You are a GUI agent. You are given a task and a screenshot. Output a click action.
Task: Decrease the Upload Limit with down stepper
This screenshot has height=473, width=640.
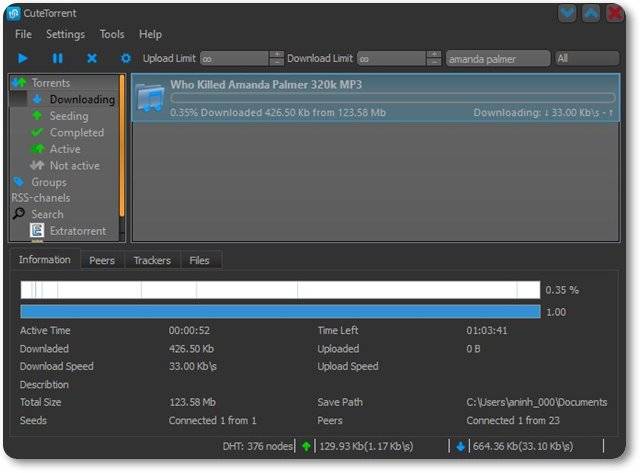[277, 62]
